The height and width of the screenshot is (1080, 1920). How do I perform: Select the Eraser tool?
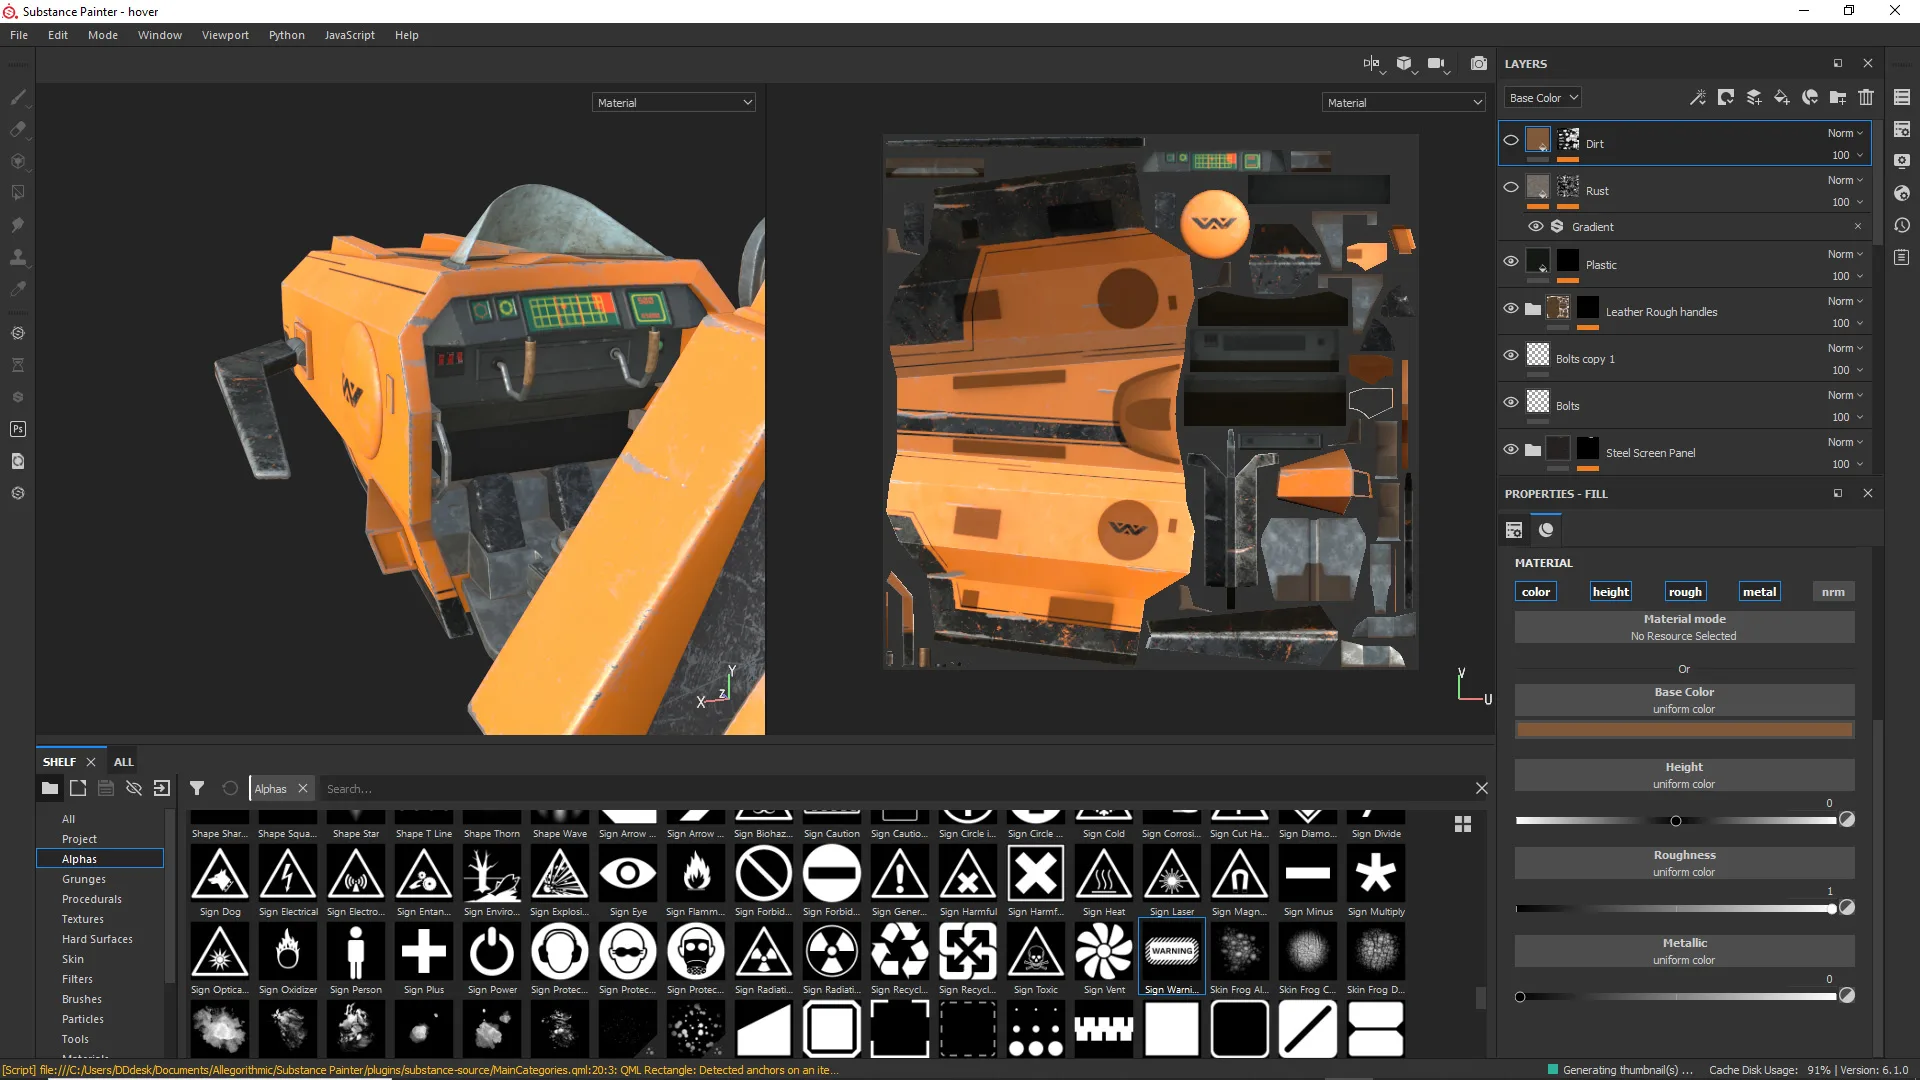18,129
